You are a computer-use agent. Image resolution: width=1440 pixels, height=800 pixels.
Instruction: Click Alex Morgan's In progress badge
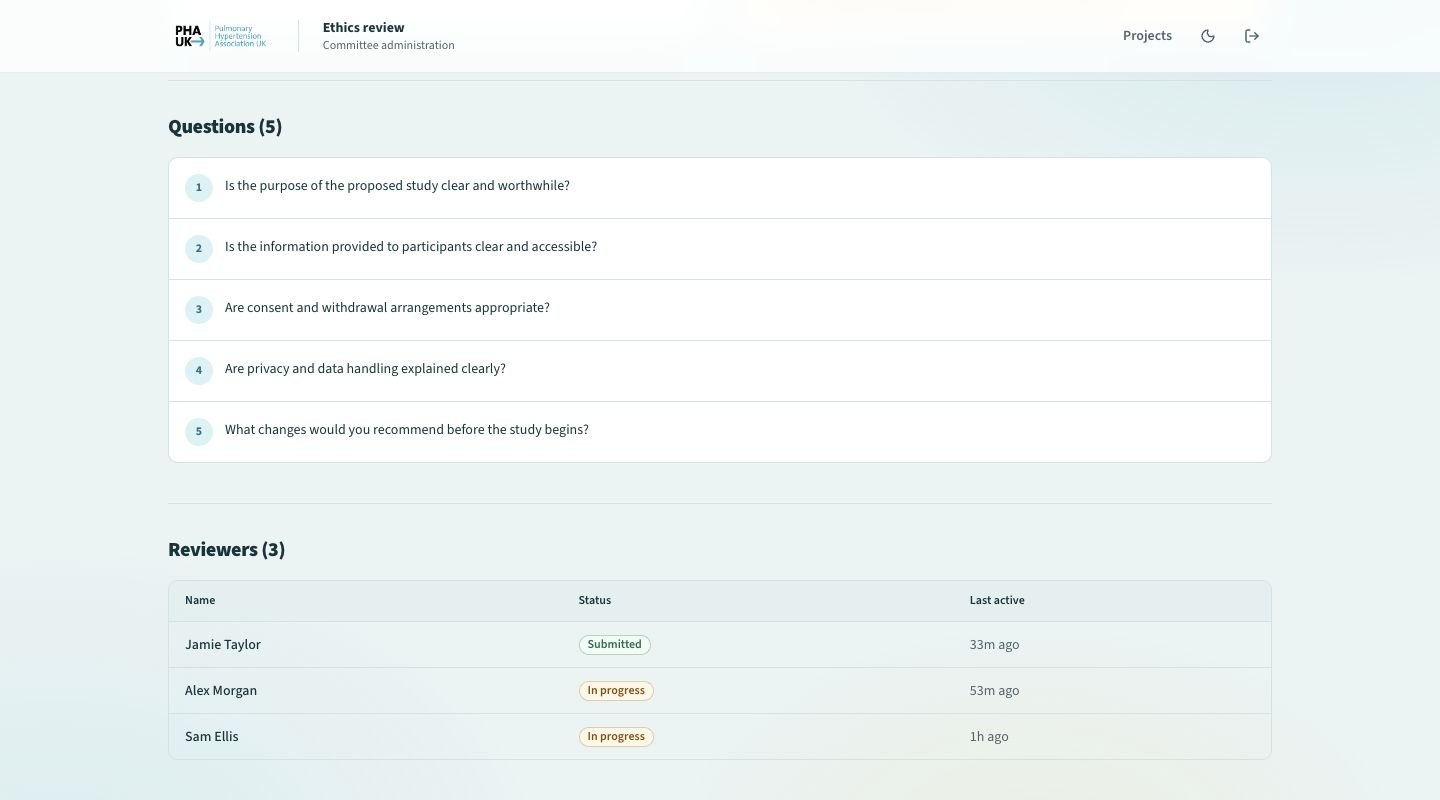pyautogui.click(x=616, y=690)
